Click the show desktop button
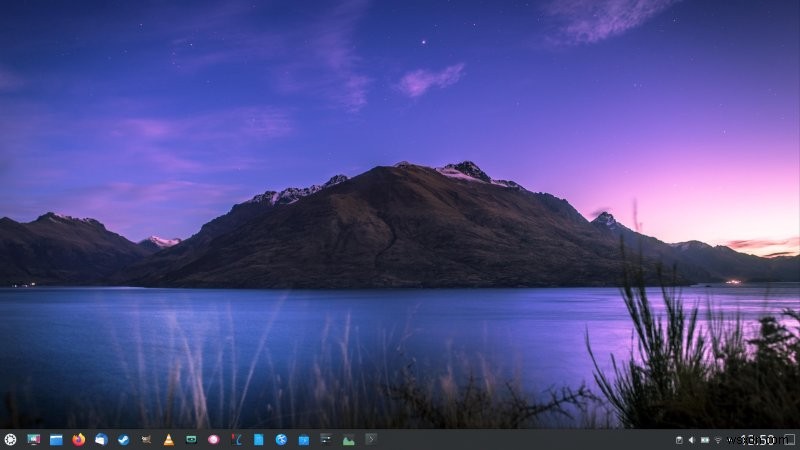Screen dimensions: 800x450 pos(790,440)
